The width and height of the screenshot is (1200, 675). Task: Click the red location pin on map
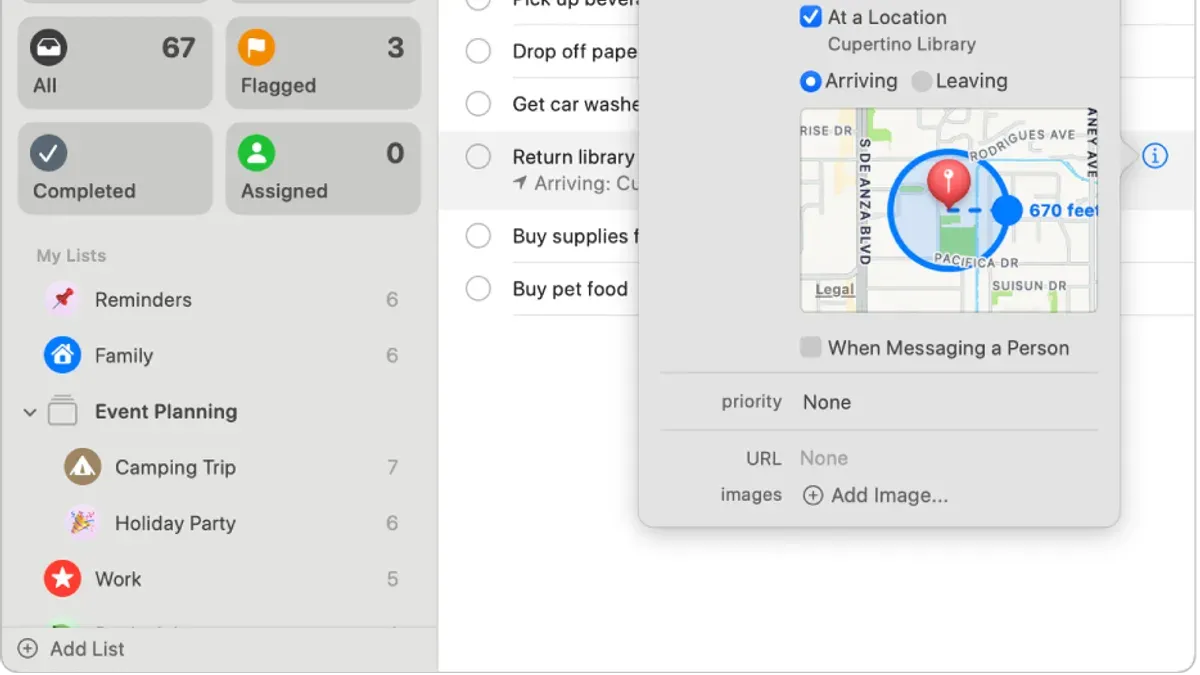coord(947,186)
